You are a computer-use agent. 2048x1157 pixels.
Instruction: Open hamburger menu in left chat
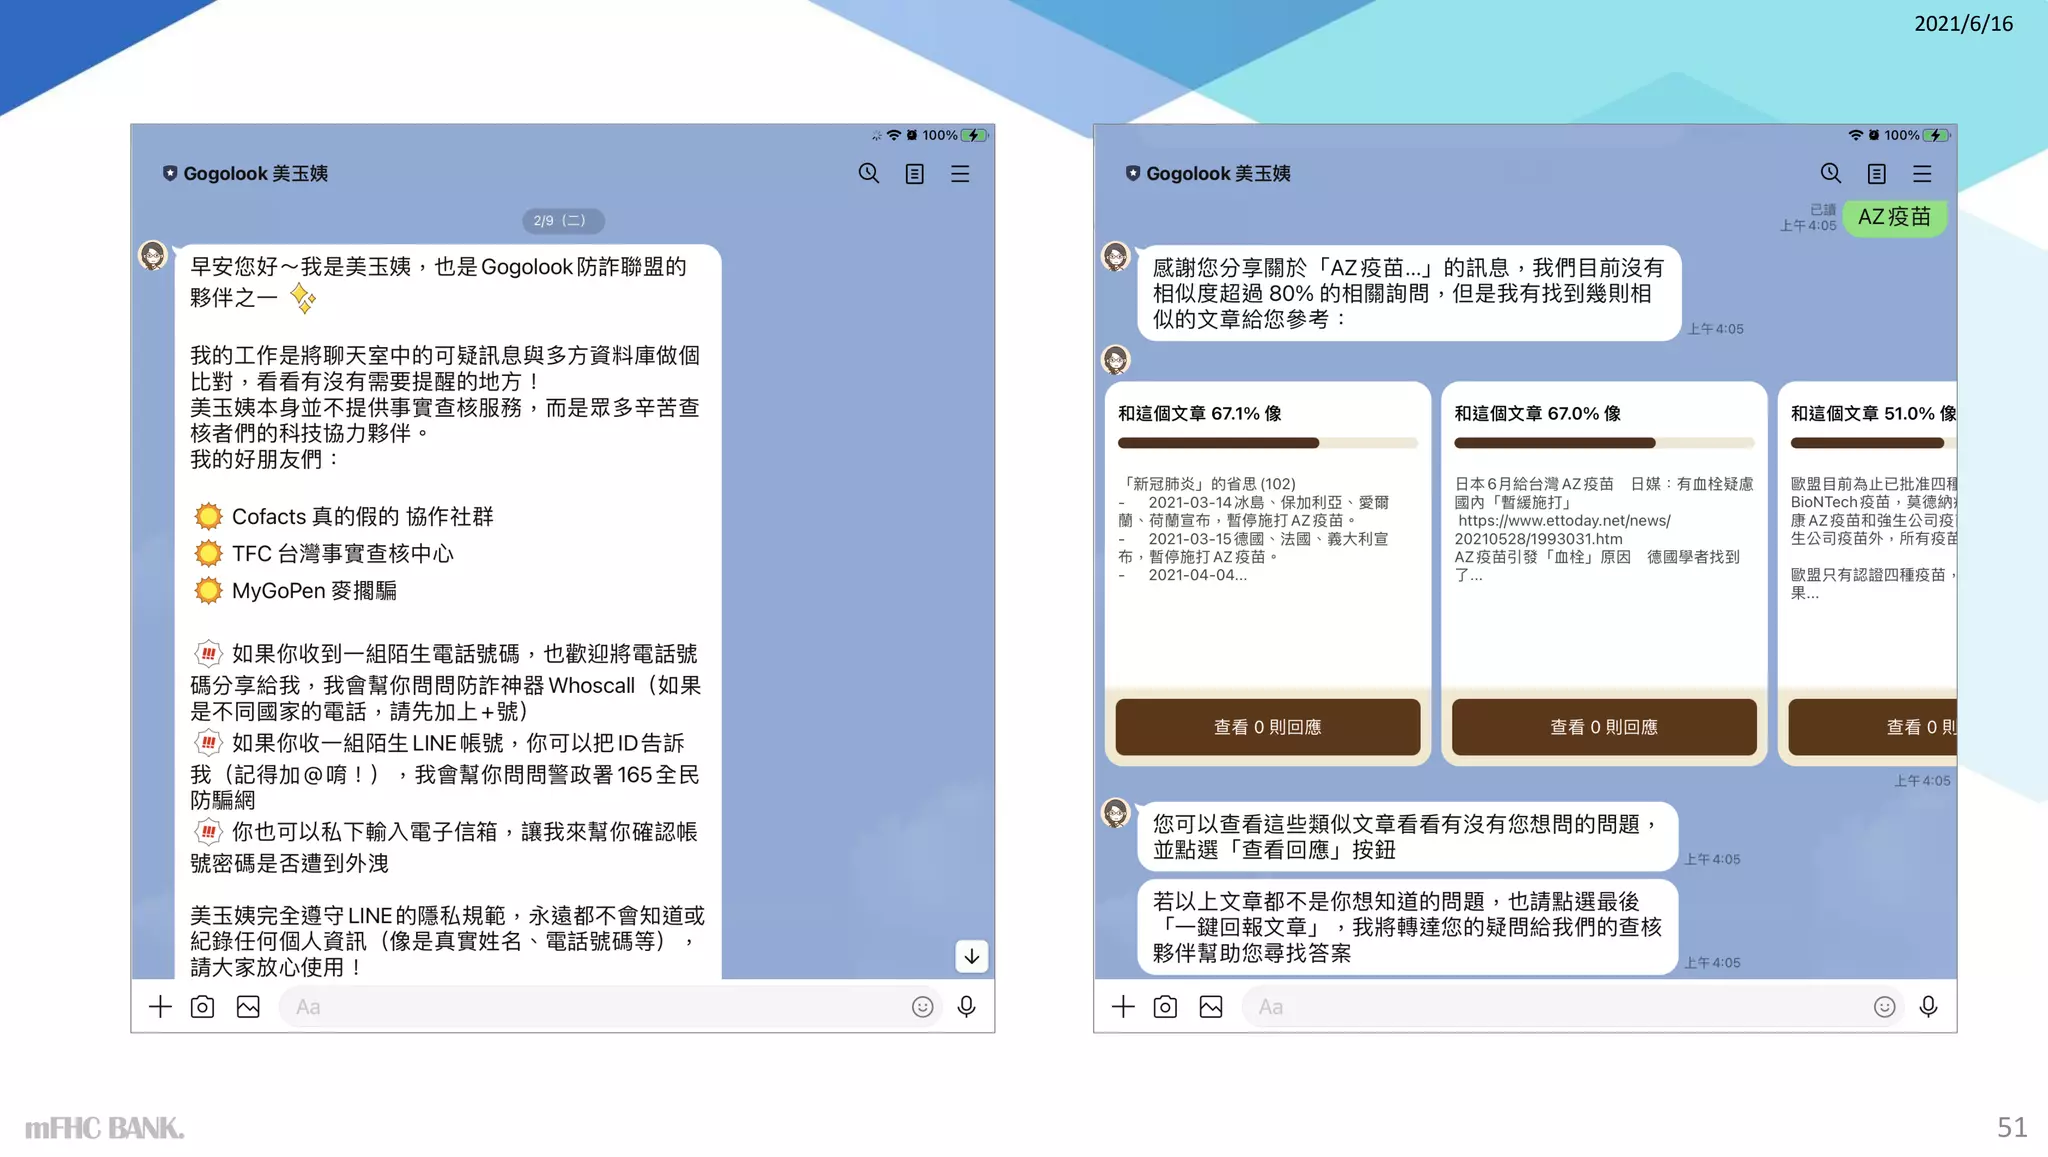tap(960, 174)
